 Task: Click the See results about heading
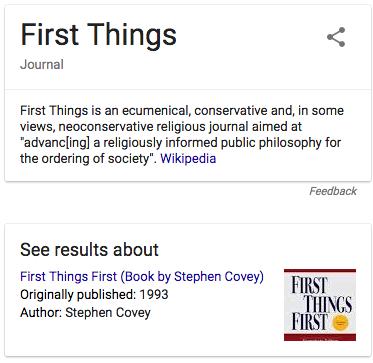[89, 250]
